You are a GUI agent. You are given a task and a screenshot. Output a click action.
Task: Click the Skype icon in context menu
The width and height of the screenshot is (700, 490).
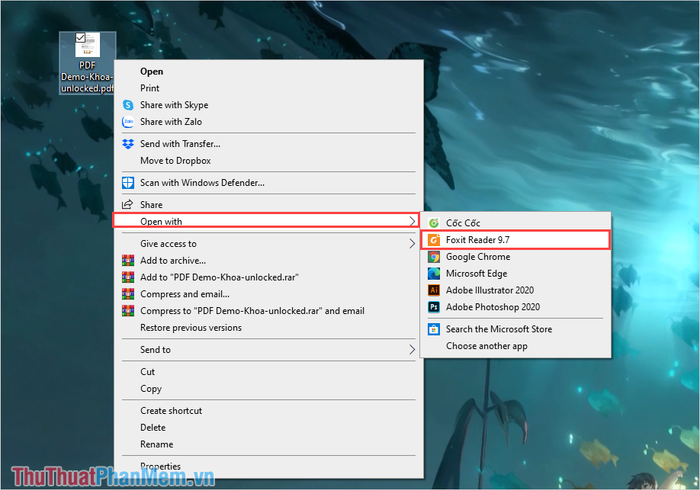pos(128,105)
